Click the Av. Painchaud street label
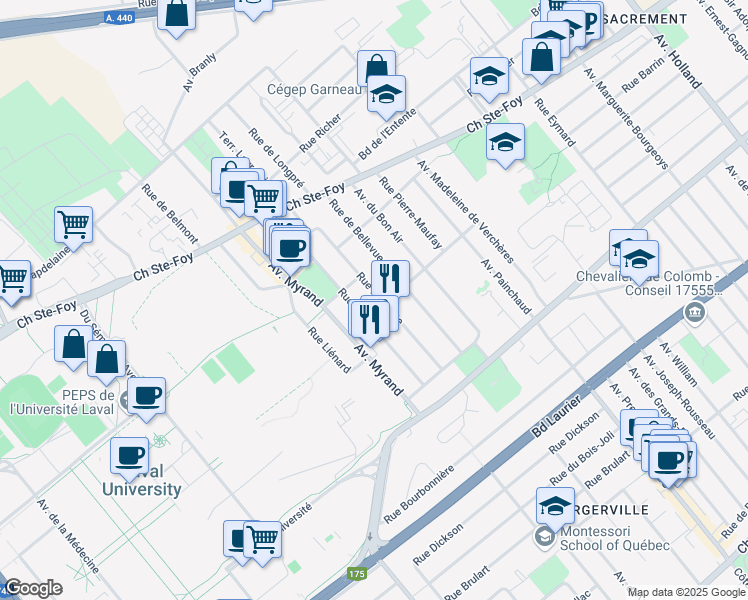Screen dimensions: 748x600 point(506,287)
